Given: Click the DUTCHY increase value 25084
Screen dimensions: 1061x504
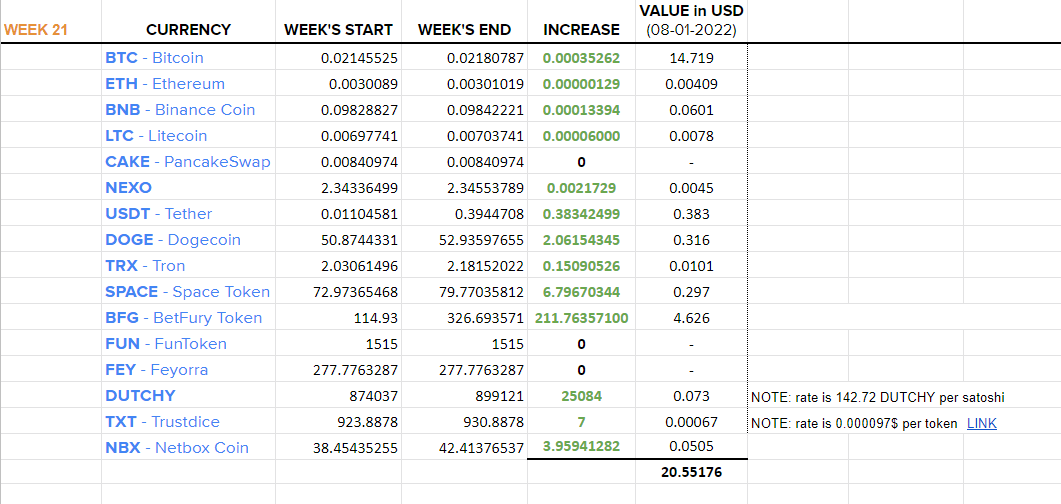Looking at the screenshot, I should (581, 396).
